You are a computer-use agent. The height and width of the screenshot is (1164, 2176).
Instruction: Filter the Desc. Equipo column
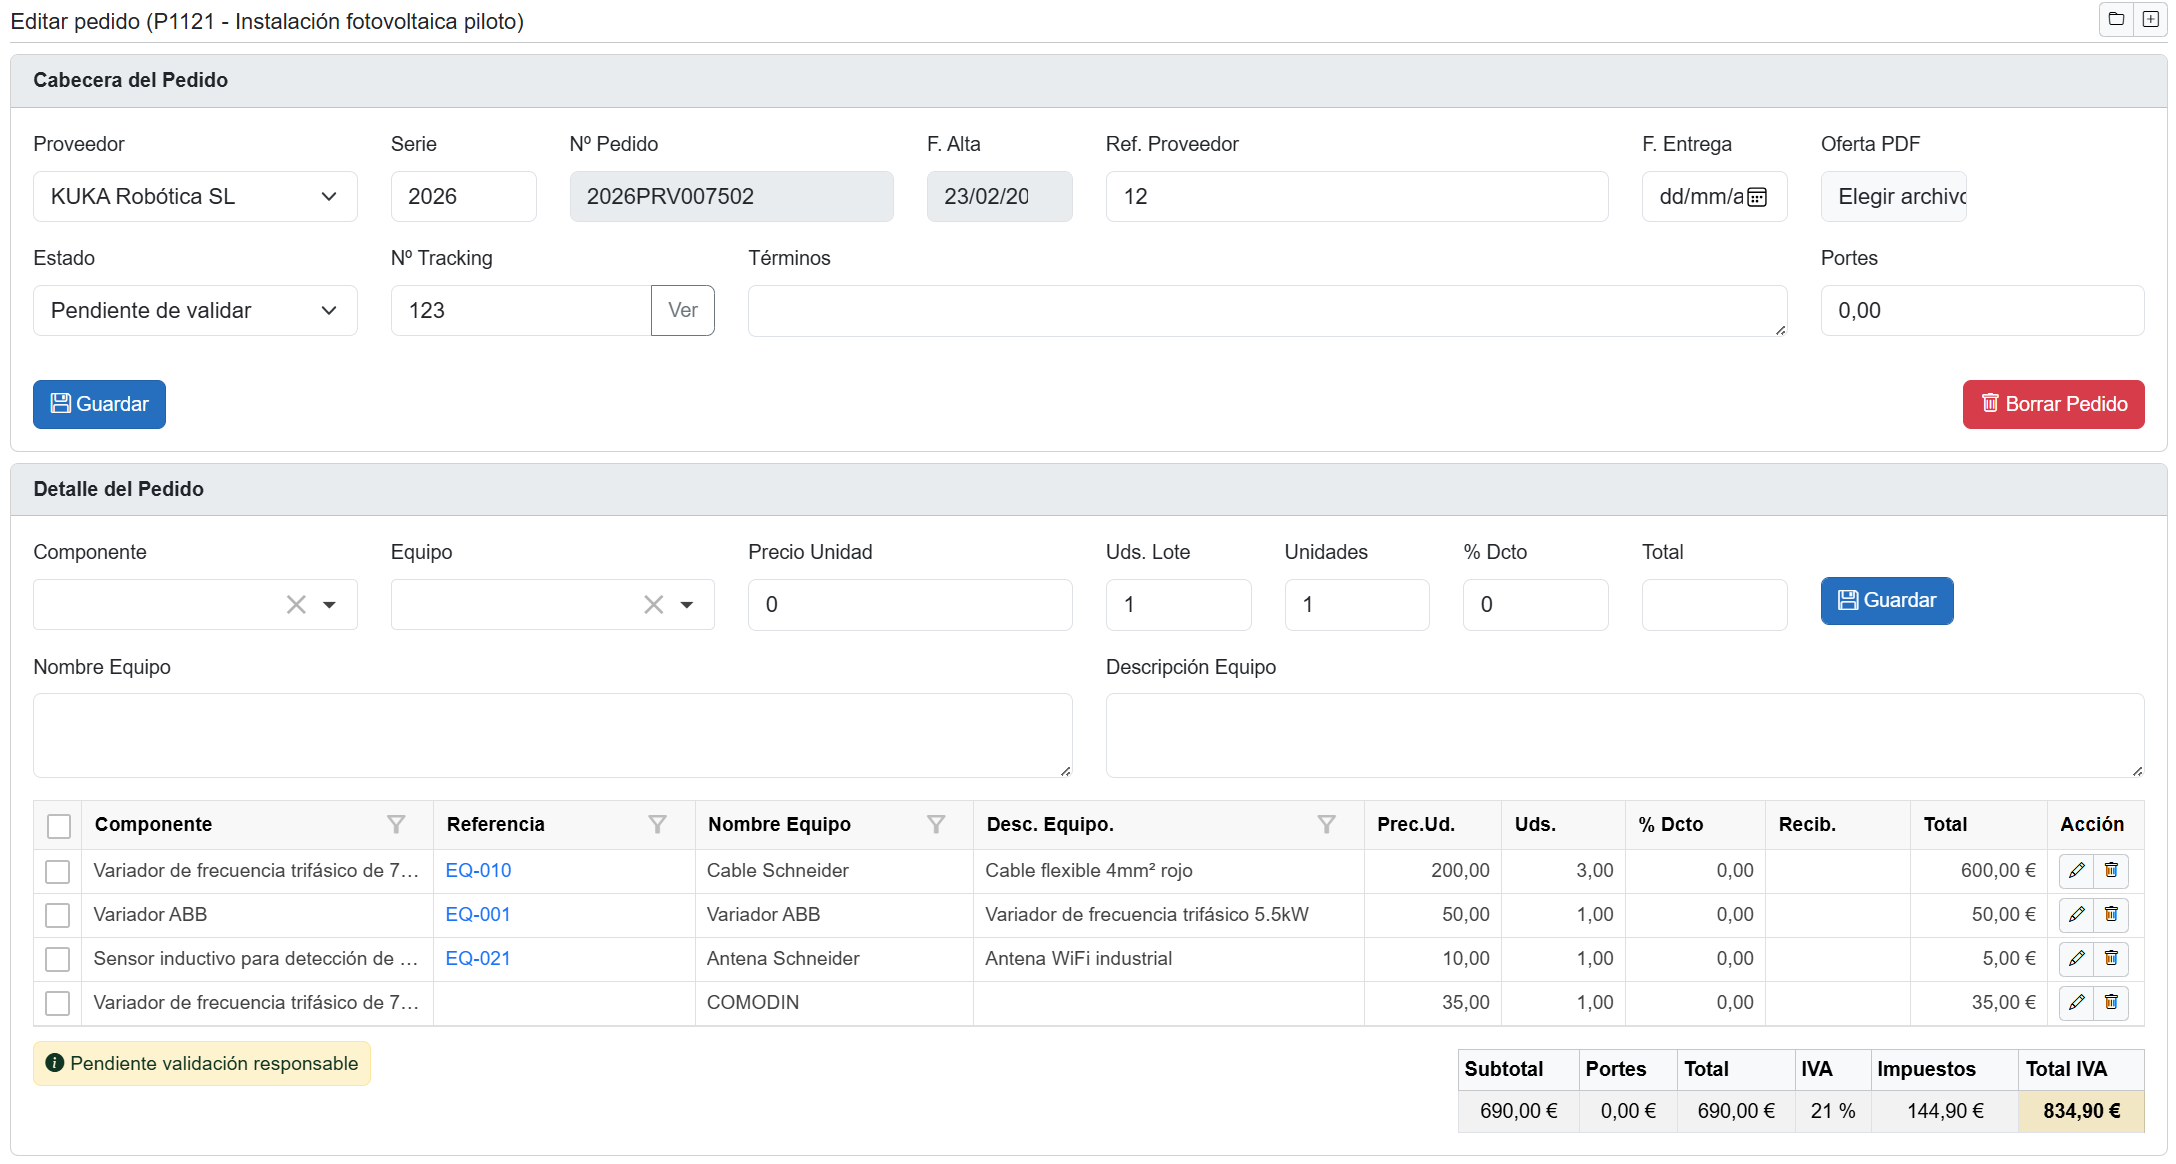click(x=1326, y=824)
